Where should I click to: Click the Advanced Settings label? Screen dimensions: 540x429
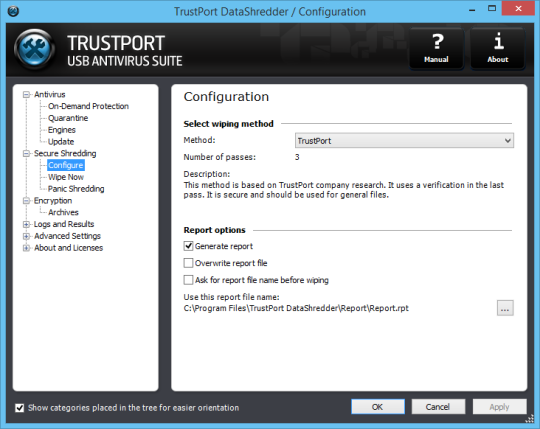pyautogui.click(x=67, y=236)
